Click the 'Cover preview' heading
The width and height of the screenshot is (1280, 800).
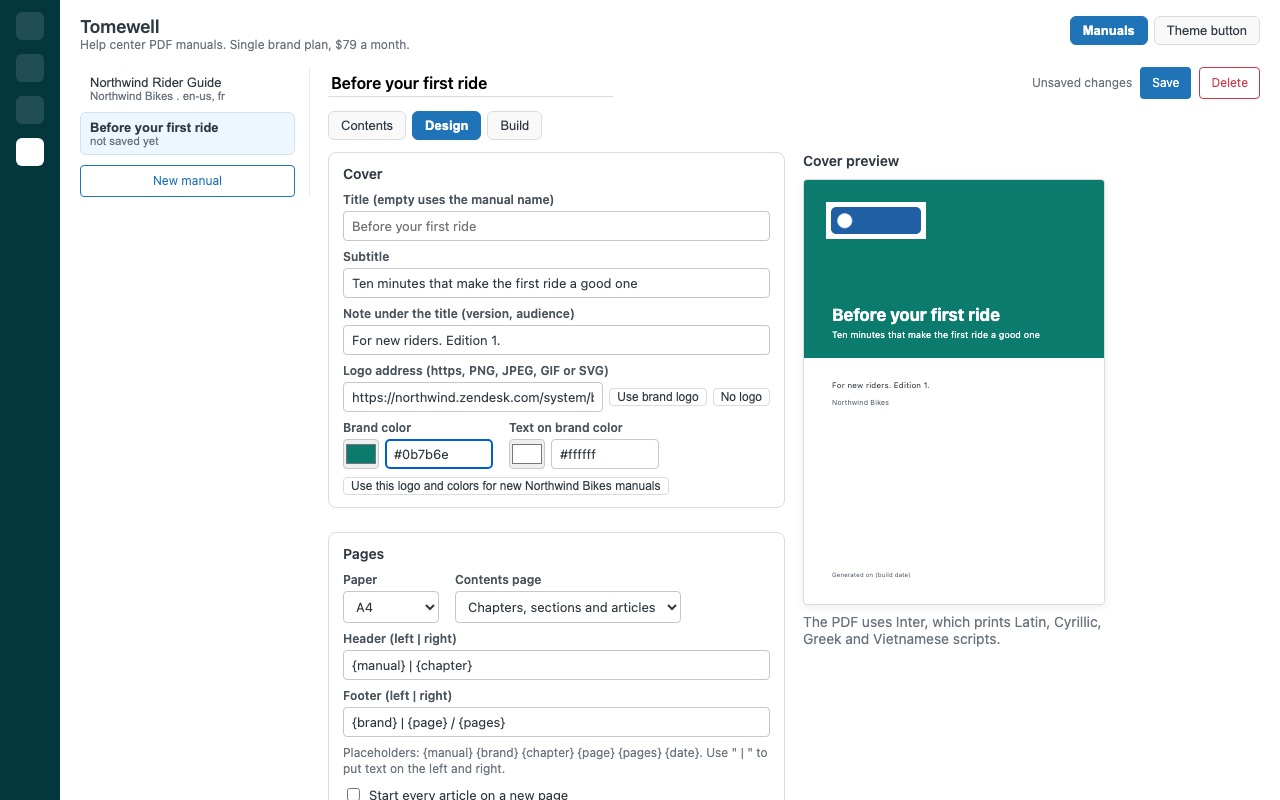pos(851,161)
